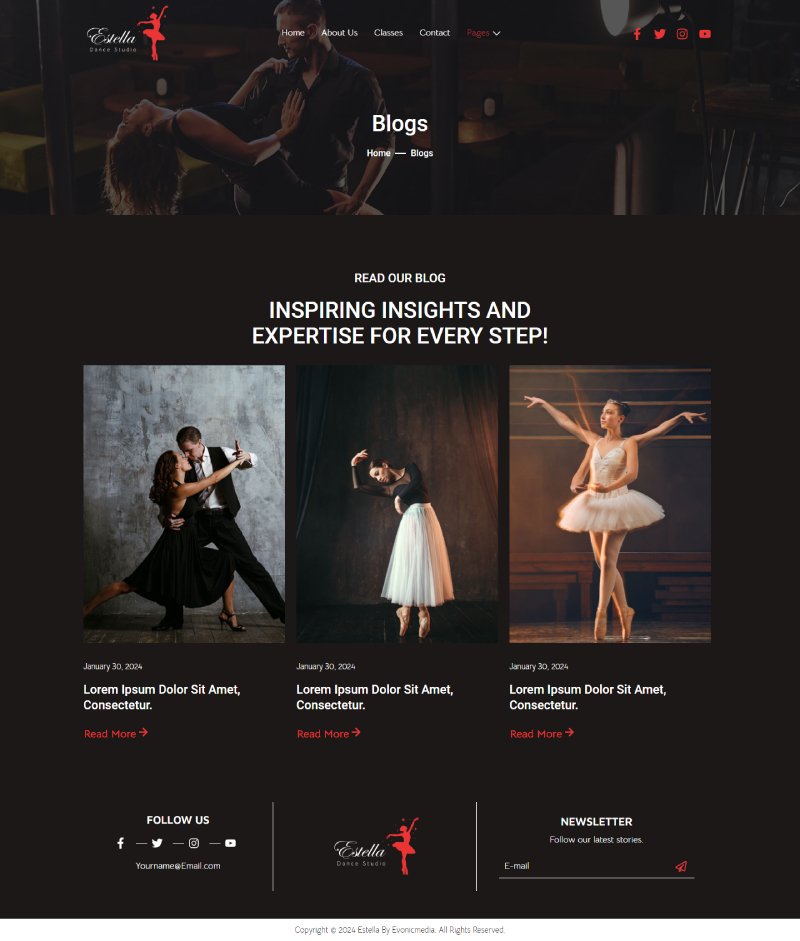Click footer Instagram icon under Follow Us
This screenshot has width=800, height=941.
click(x=194, y=843)
